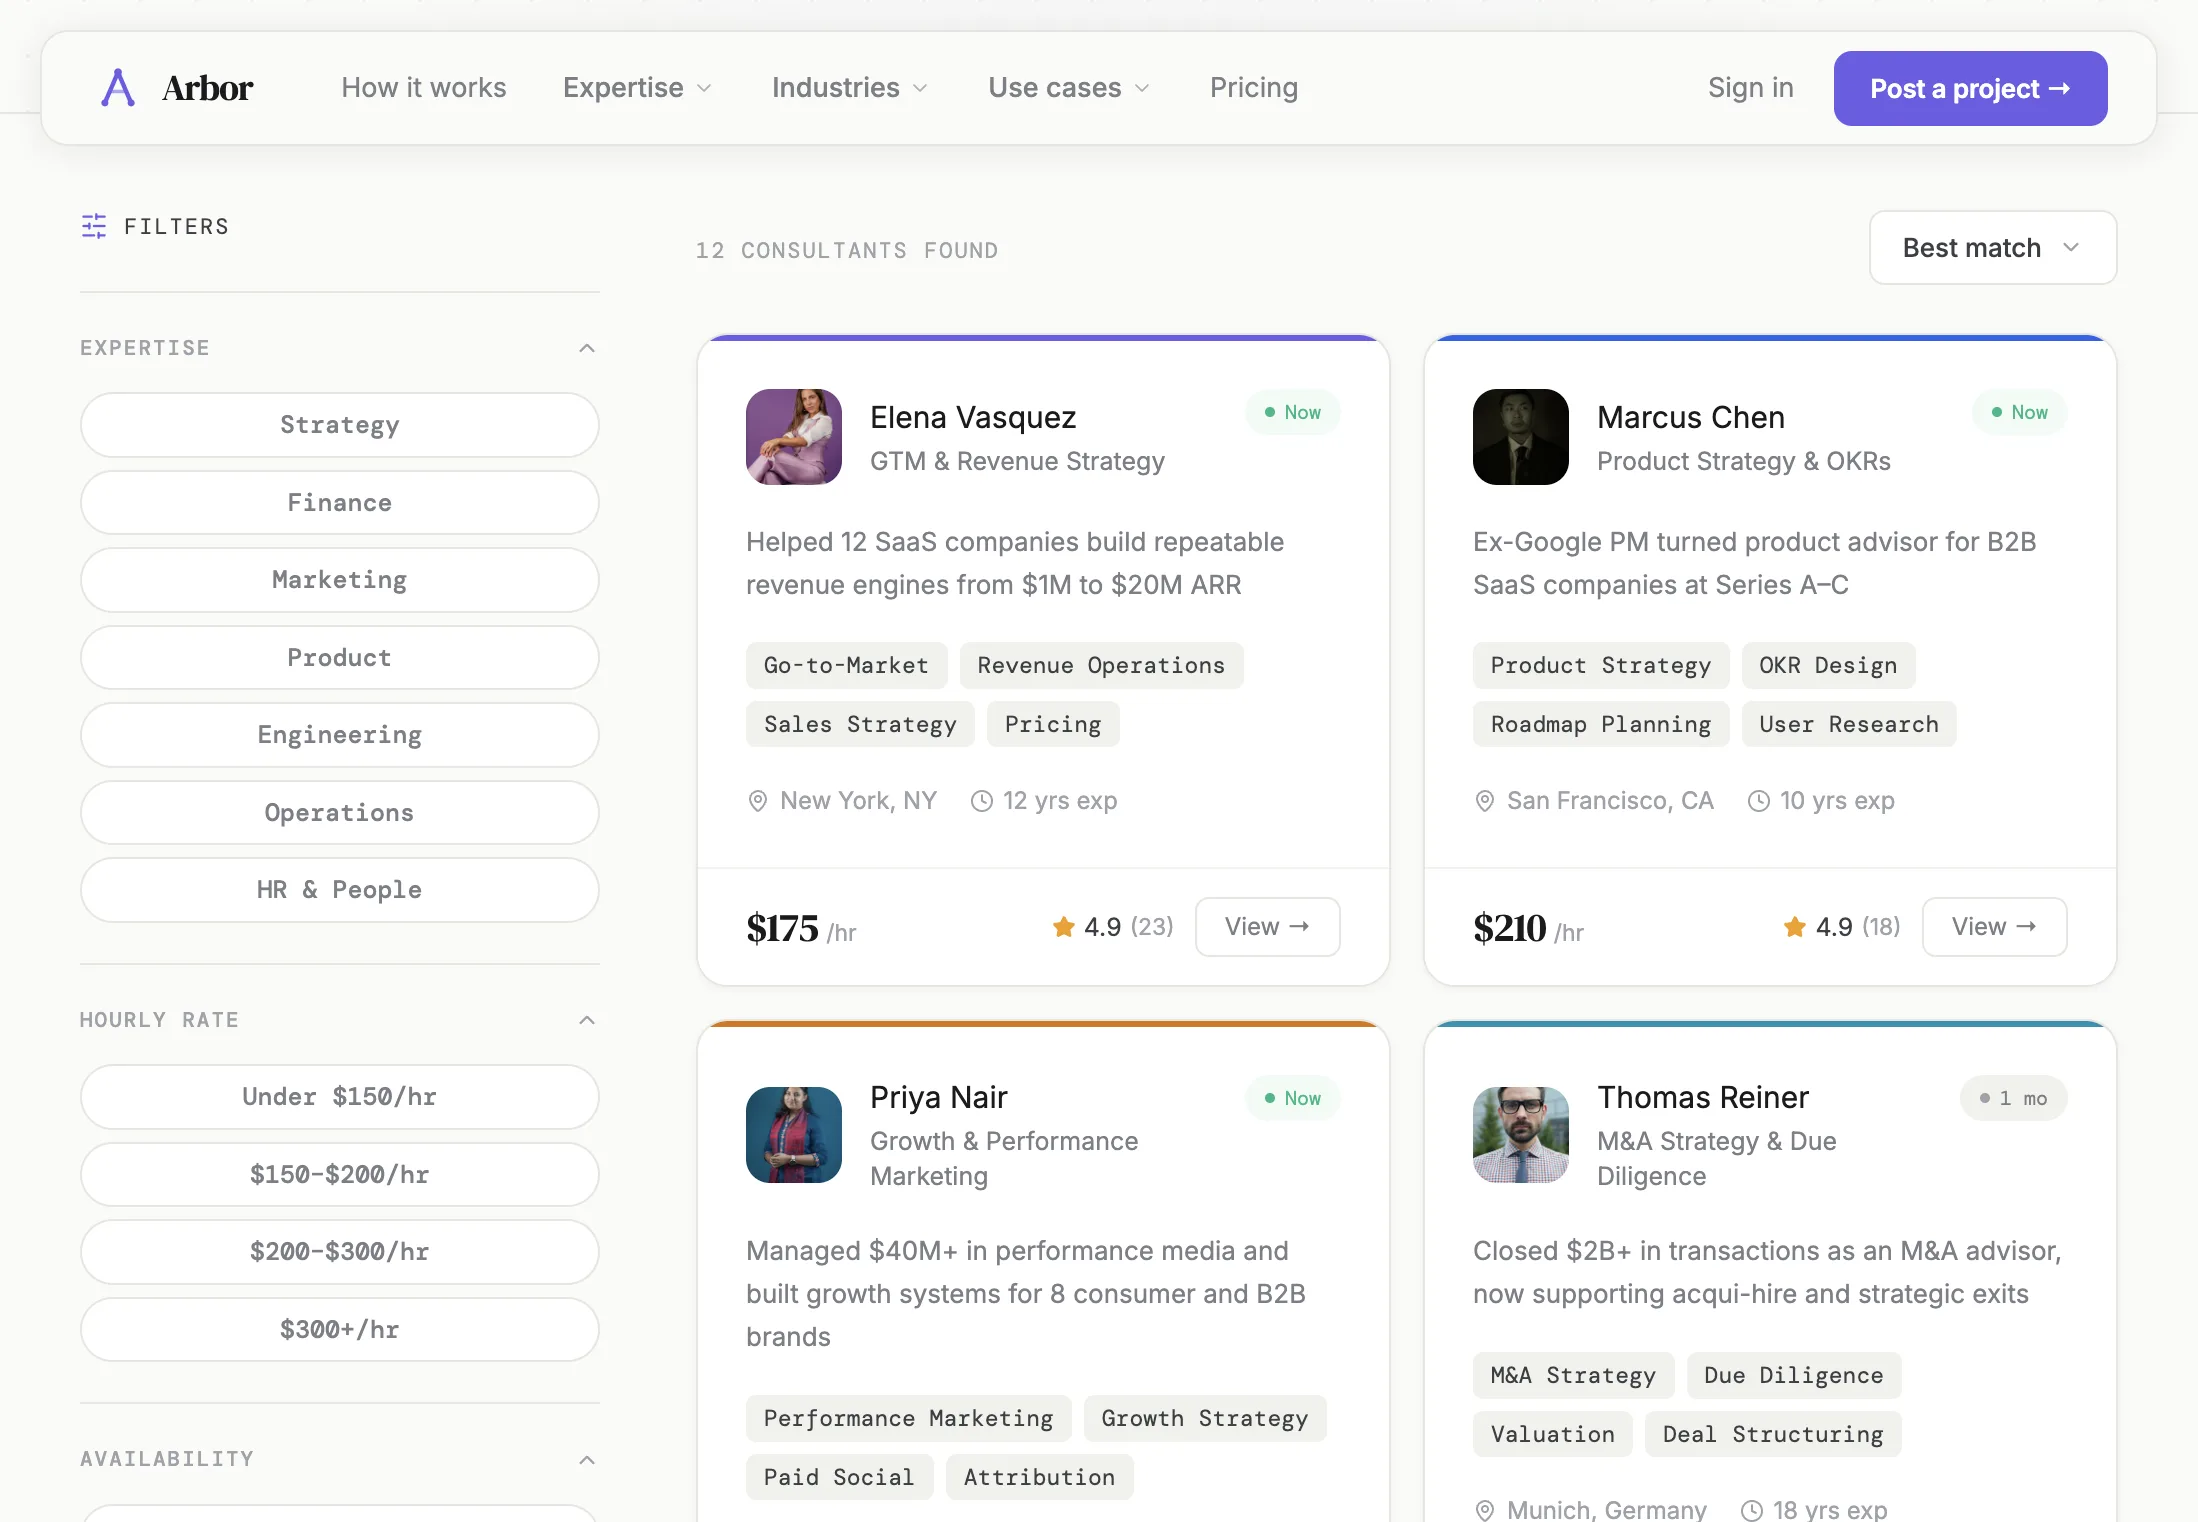Open Priya Nair's profile photo
The height and width of the screenshot is (1522, 2198).
click(x=794, y=1135)
